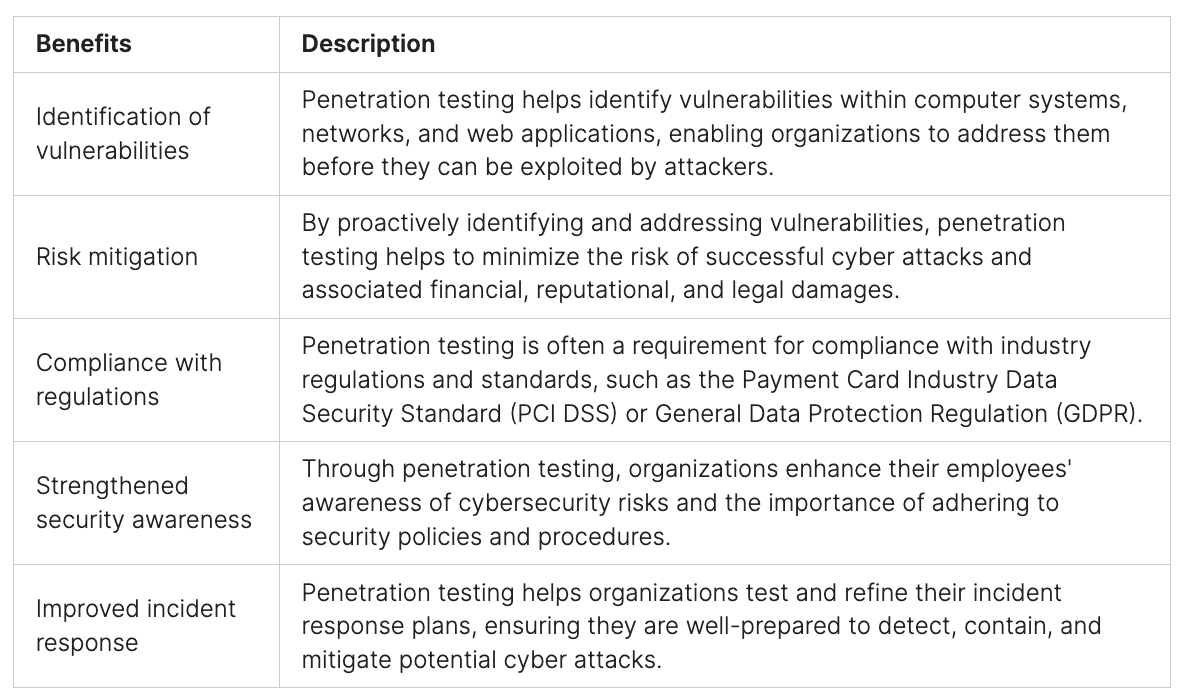Click the security awareness description text

[x=686, y=502]
